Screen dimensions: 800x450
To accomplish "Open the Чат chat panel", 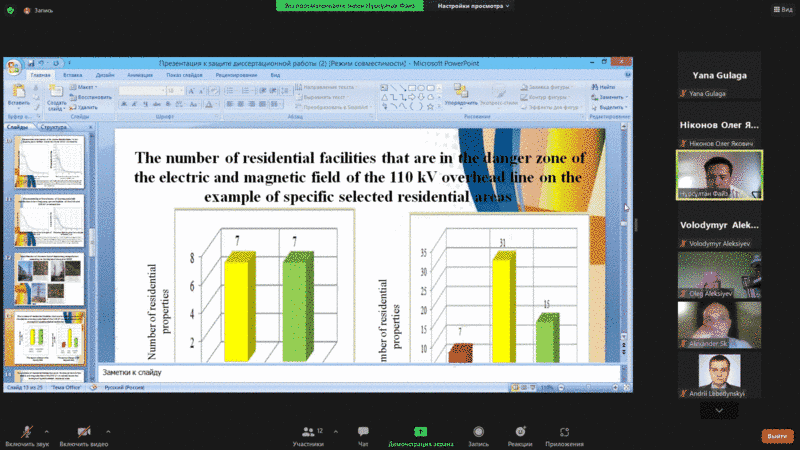I will 363,432.
